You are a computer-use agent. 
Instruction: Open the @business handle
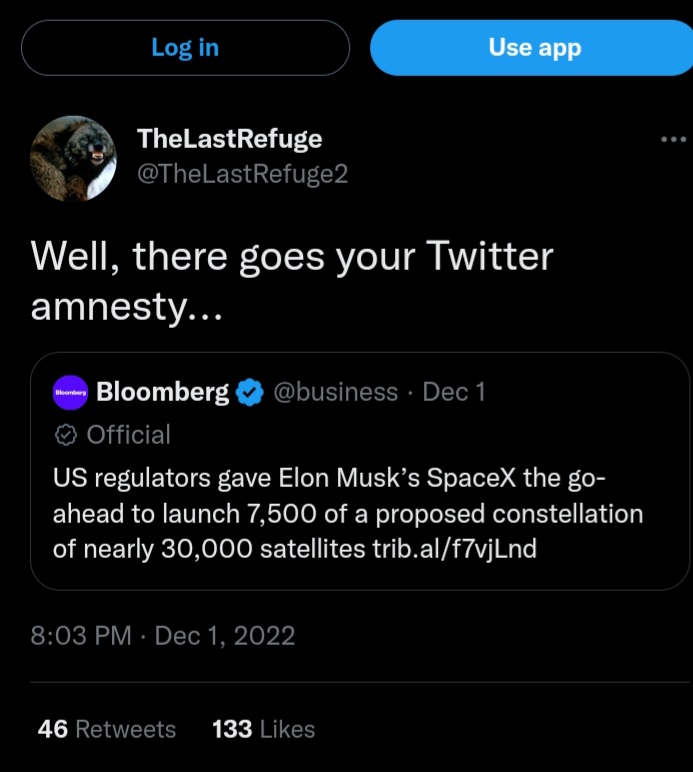click(x=334, y=392)
